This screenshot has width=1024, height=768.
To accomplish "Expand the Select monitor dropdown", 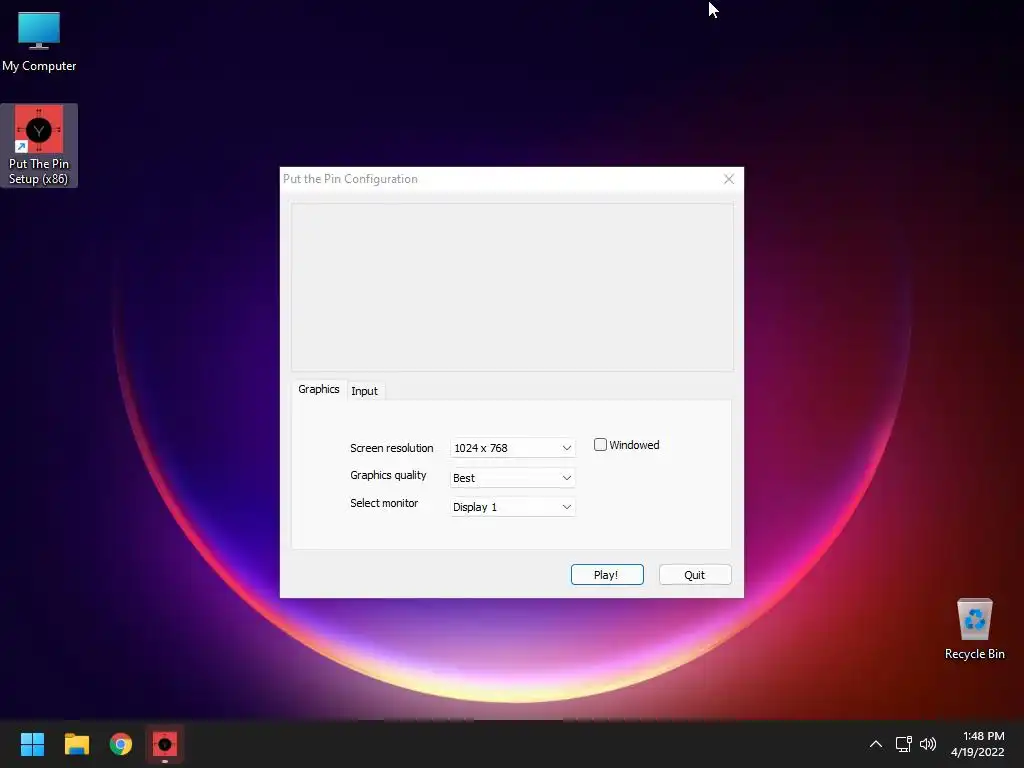I will pos(513,507).
